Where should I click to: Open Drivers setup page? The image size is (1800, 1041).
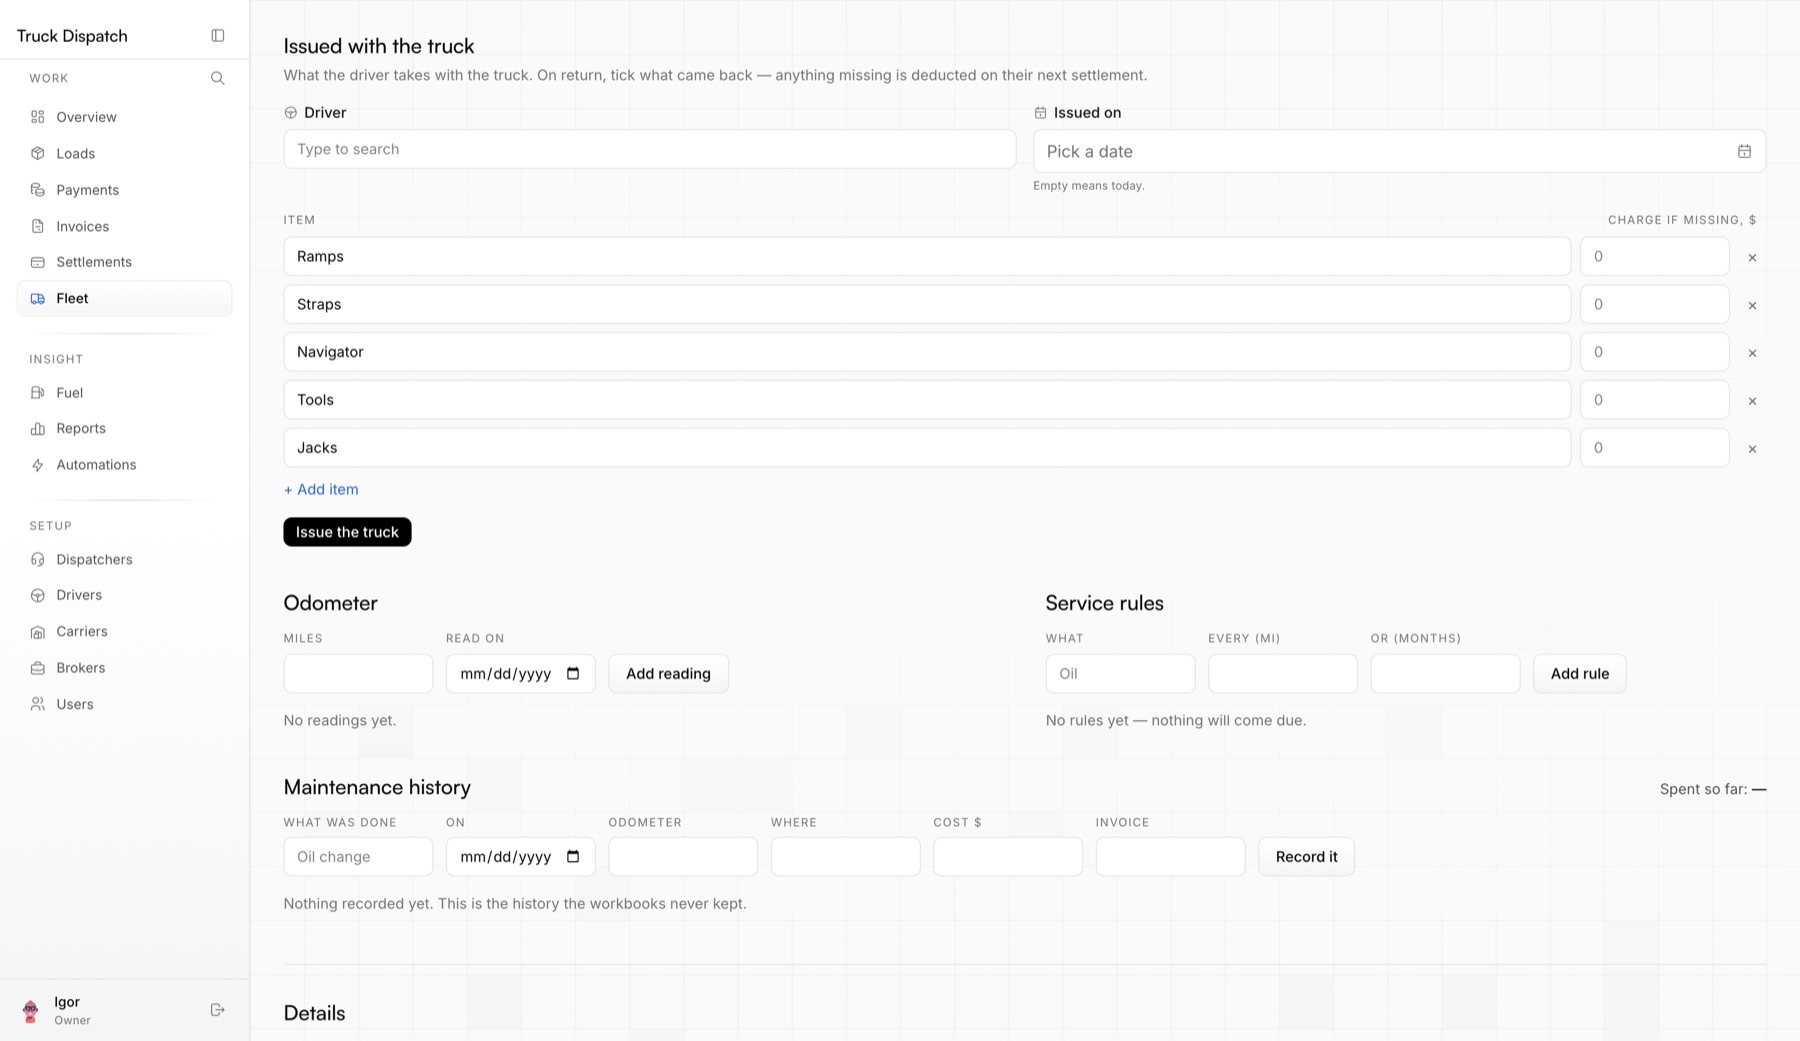click(x=124, y=595)
